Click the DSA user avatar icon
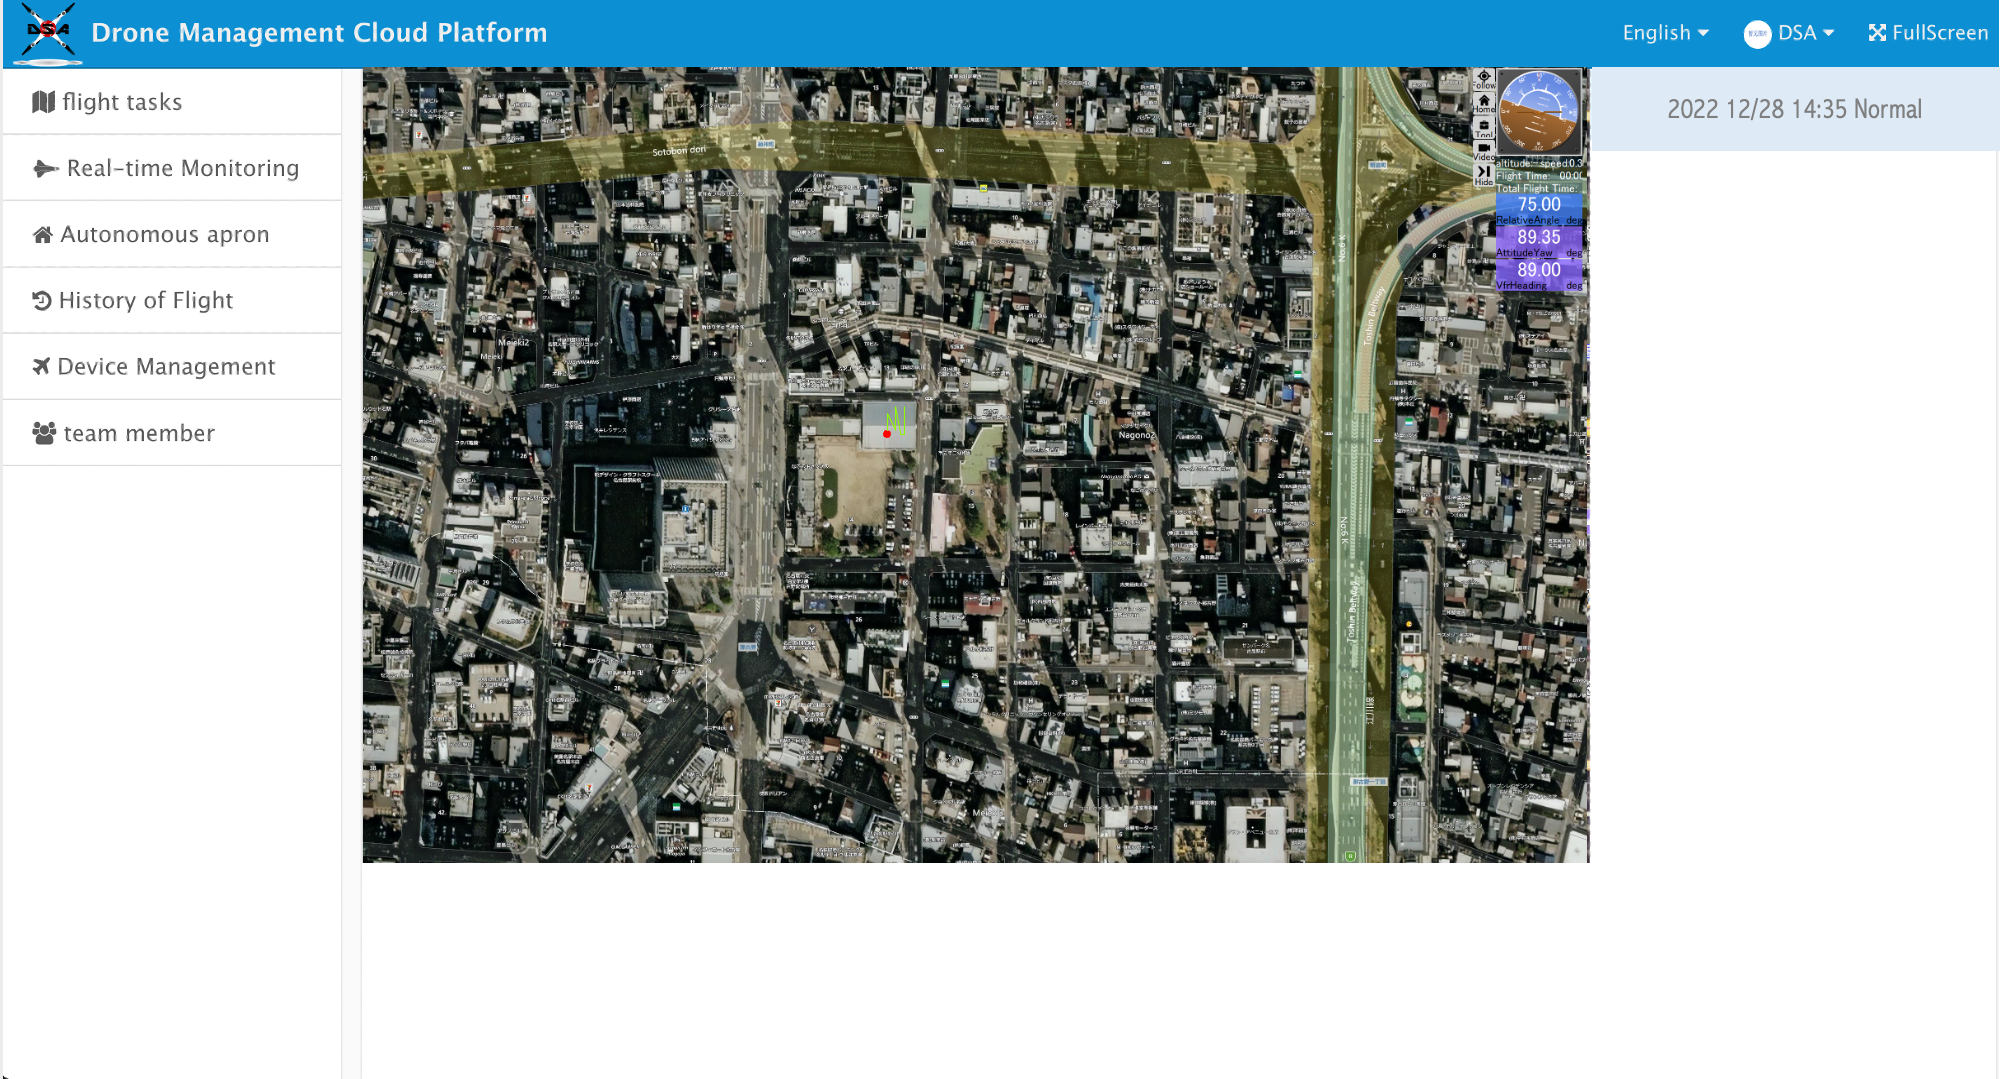The width and height of the screenshot is (2012, 1079). (x=1756, y=34)
